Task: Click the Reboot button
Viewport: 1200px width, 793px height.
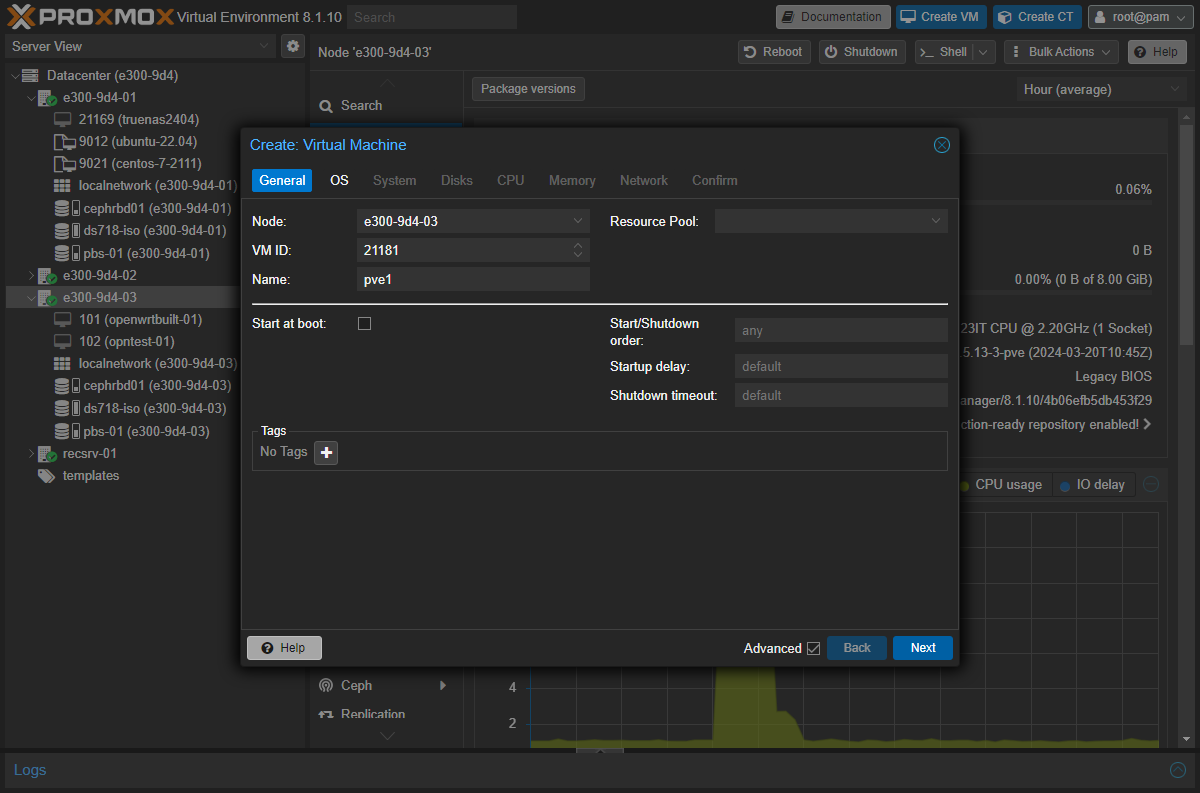Action: (x=775, y=52)
